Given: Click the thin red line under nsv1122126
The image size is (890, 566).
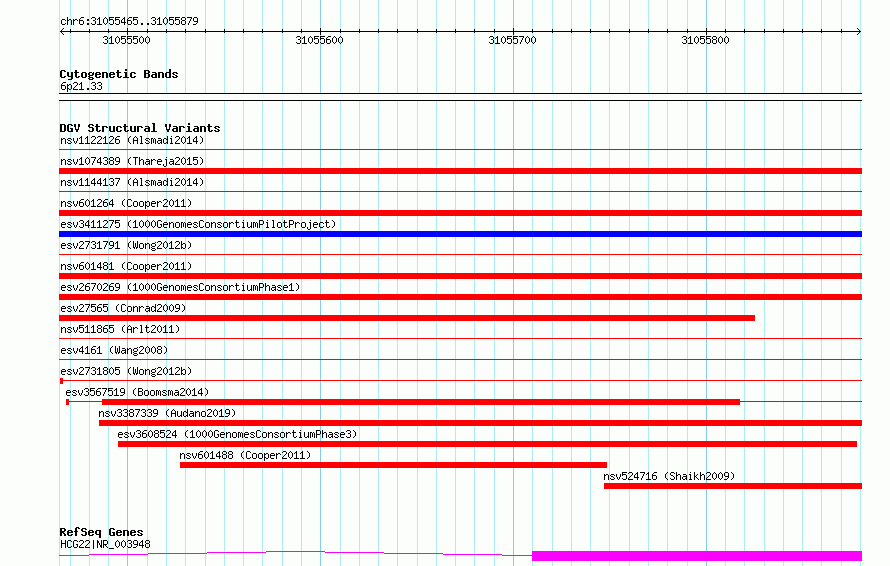Looking at the screenshot, I should point(460,149).
